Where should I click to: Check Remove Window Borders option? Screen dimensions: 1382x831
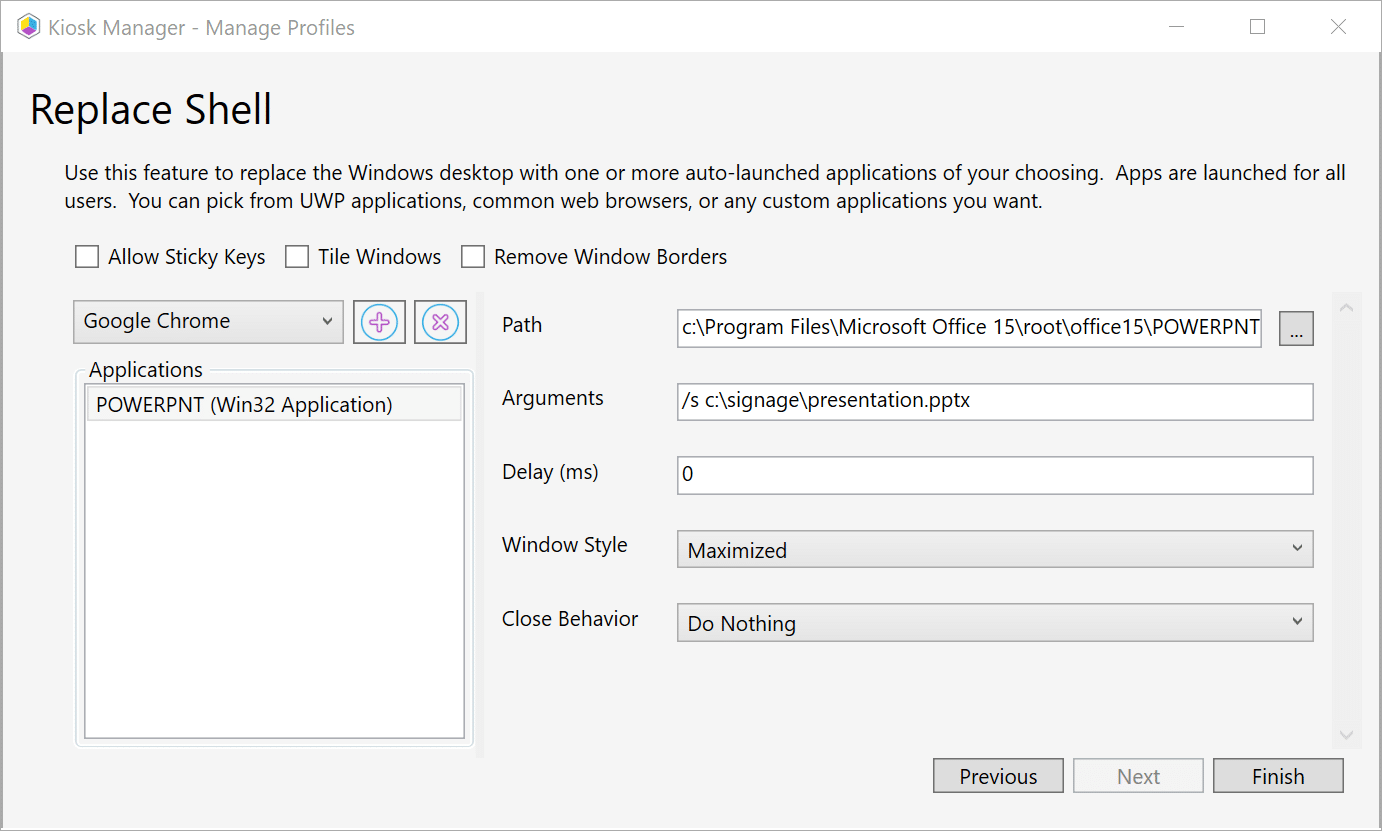(473, 257)
